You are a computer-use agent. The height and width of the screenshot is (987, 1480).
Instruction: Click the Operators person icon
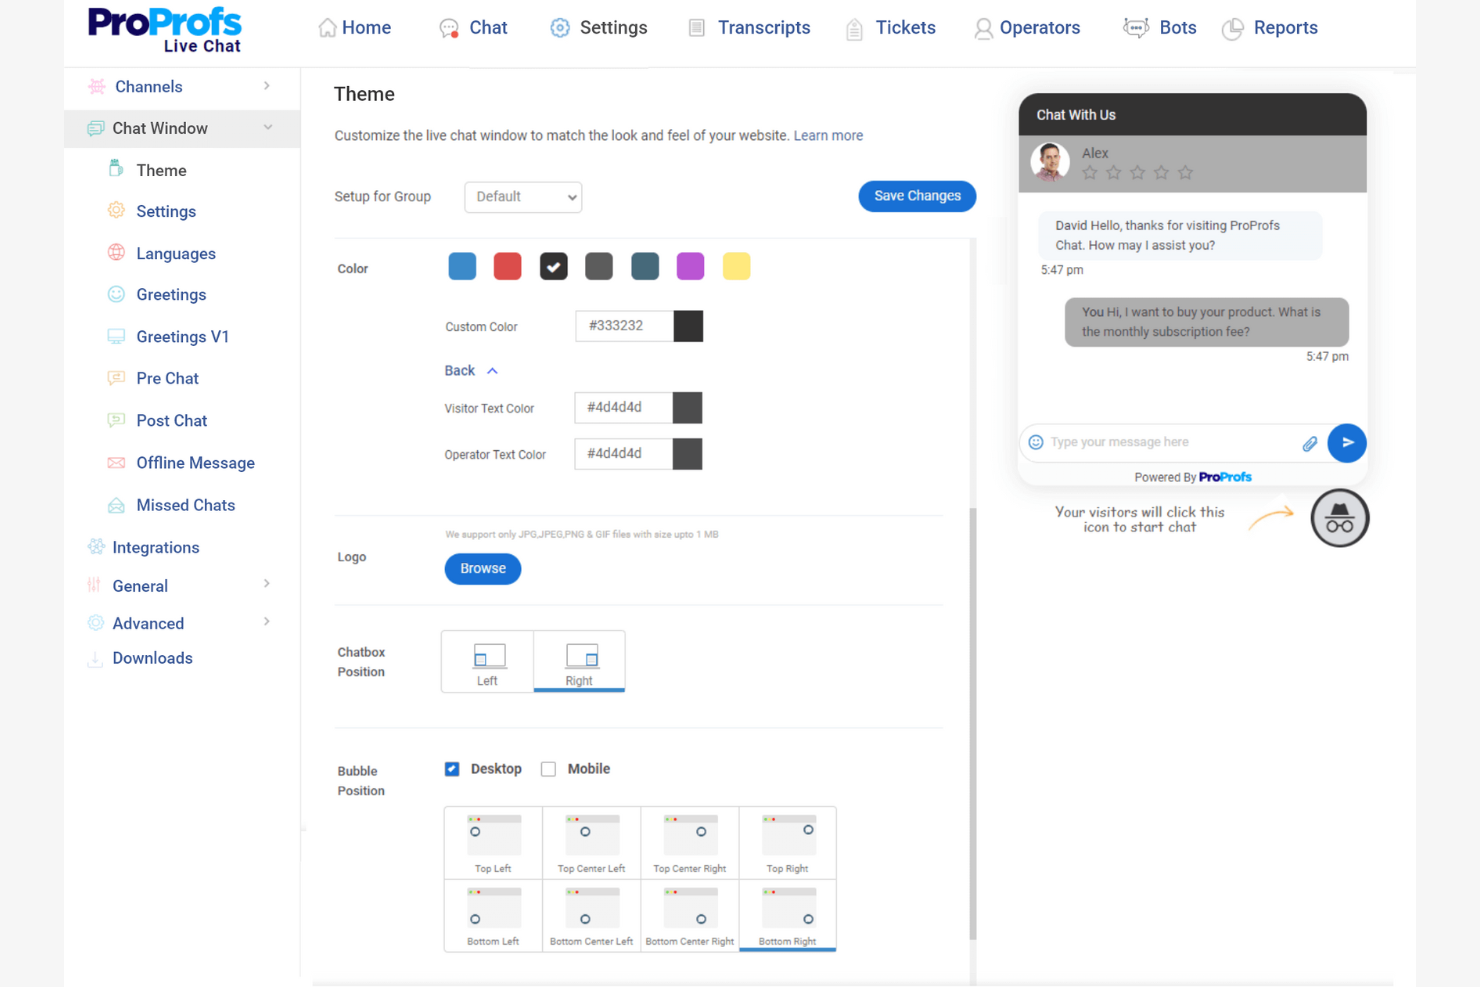pos(984,29)
